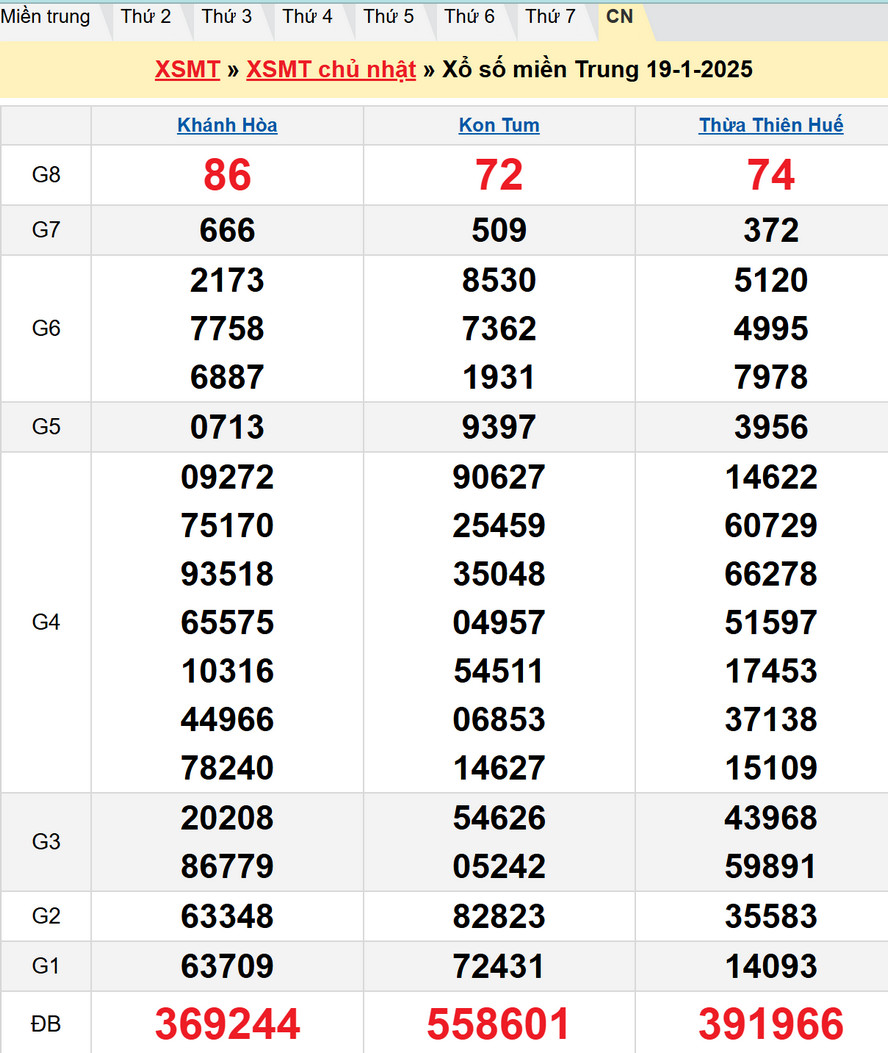888x1053 pixels.
Task: Select the Thứ 7 tab
Action: click(551, 17)
